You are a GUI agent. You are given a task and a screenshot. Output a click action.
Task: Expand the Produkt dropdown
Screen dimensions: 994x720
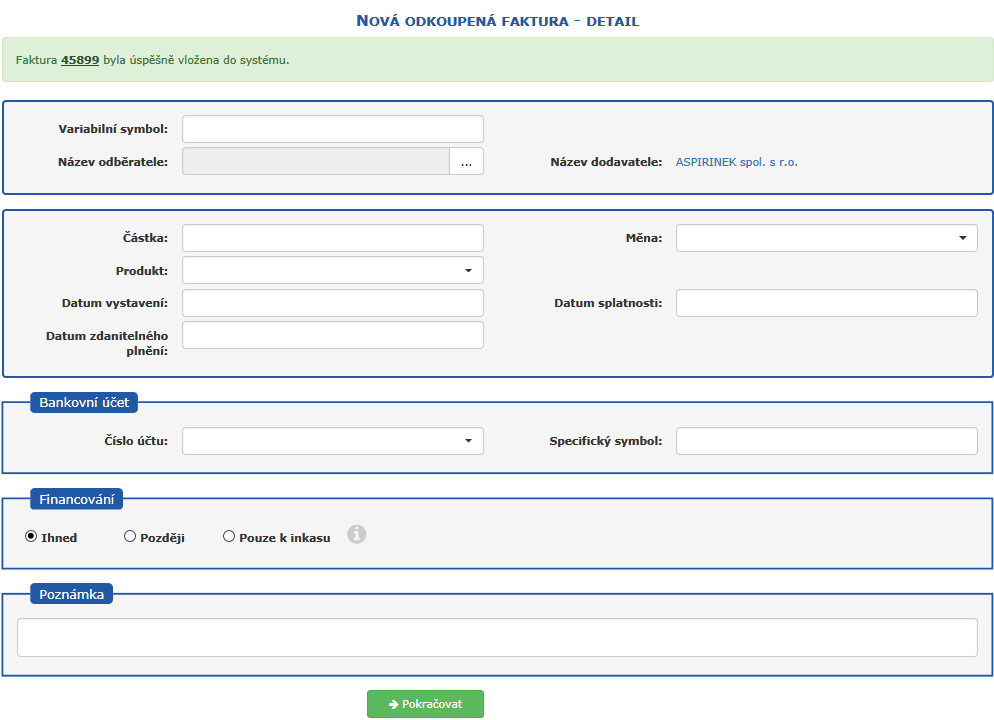pyautogui.click(x=333, y=270)
